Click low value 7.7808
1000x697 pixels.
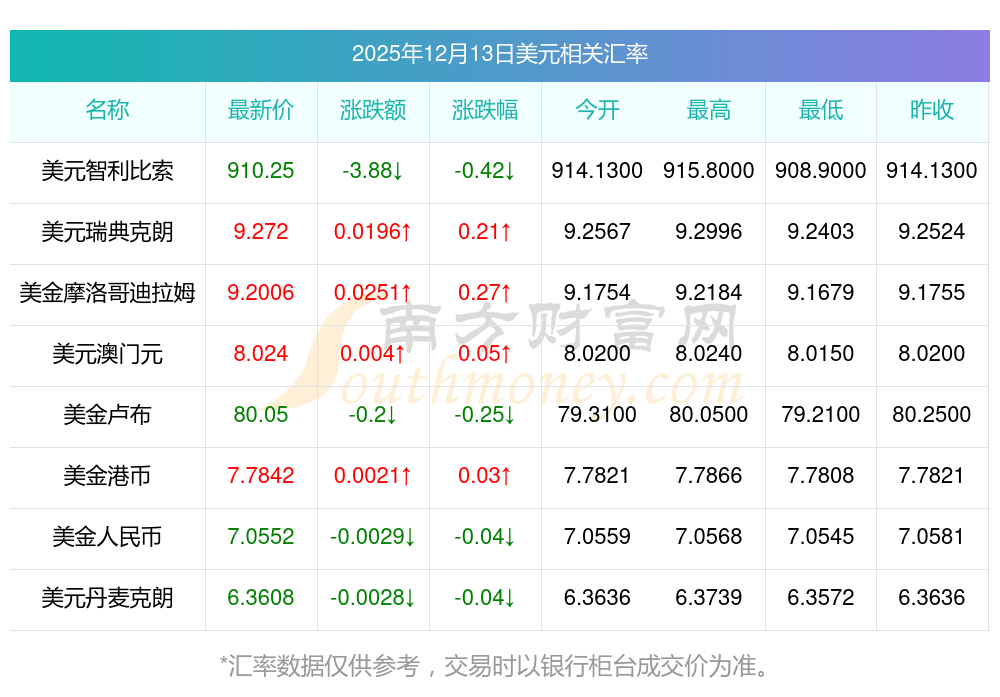[820, 476]
